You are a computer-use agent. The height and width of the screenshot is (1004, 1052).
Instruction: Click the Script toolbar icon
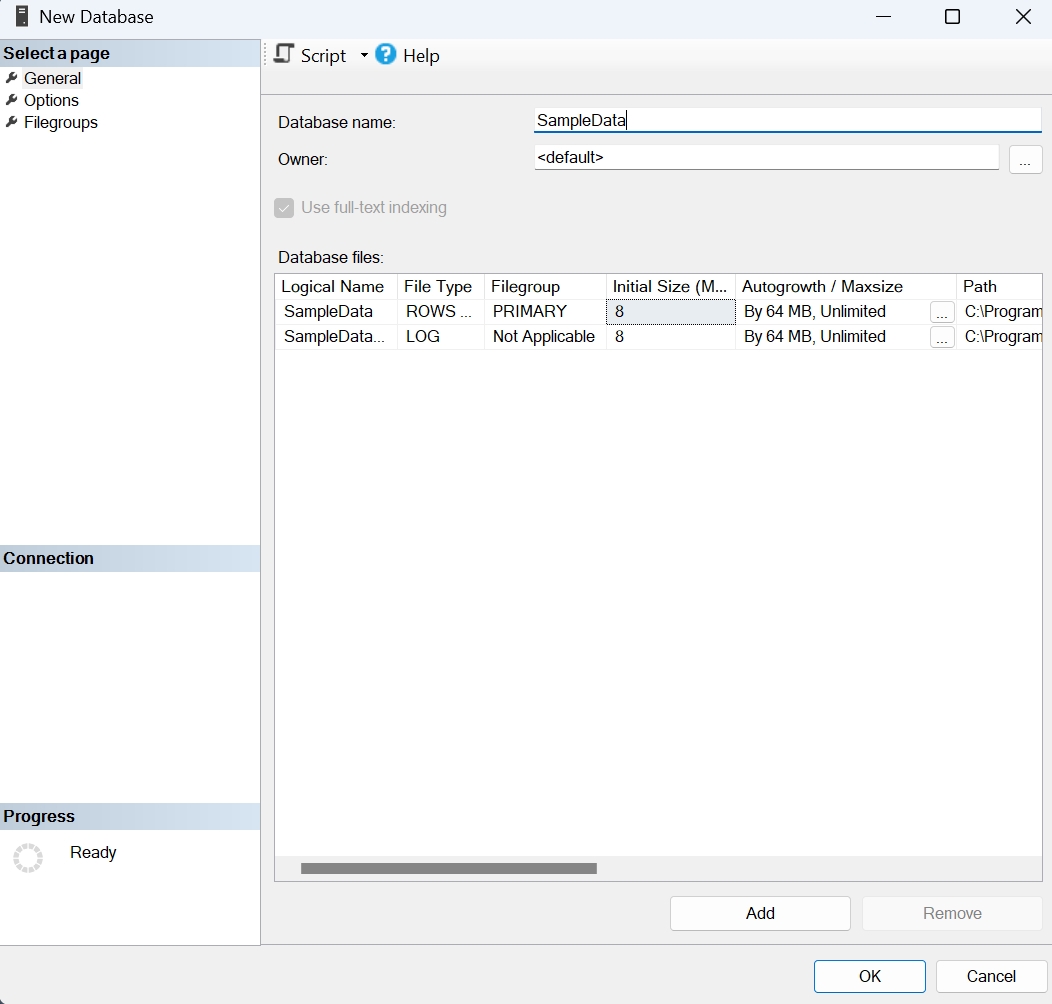click(285, 55)
